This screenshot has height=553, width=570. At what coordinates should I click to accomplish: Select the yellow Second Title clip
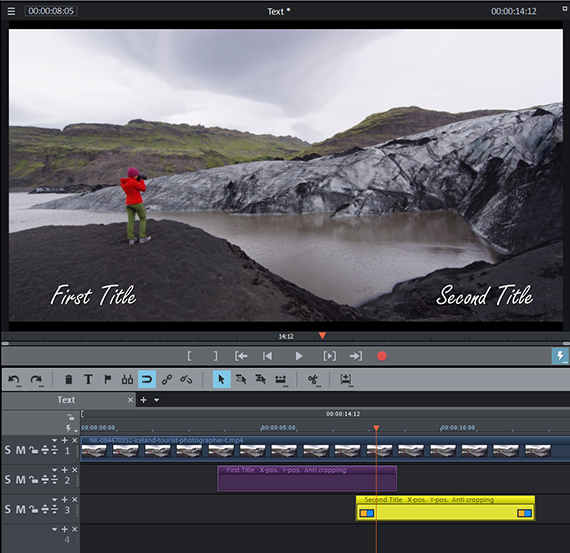445,508
